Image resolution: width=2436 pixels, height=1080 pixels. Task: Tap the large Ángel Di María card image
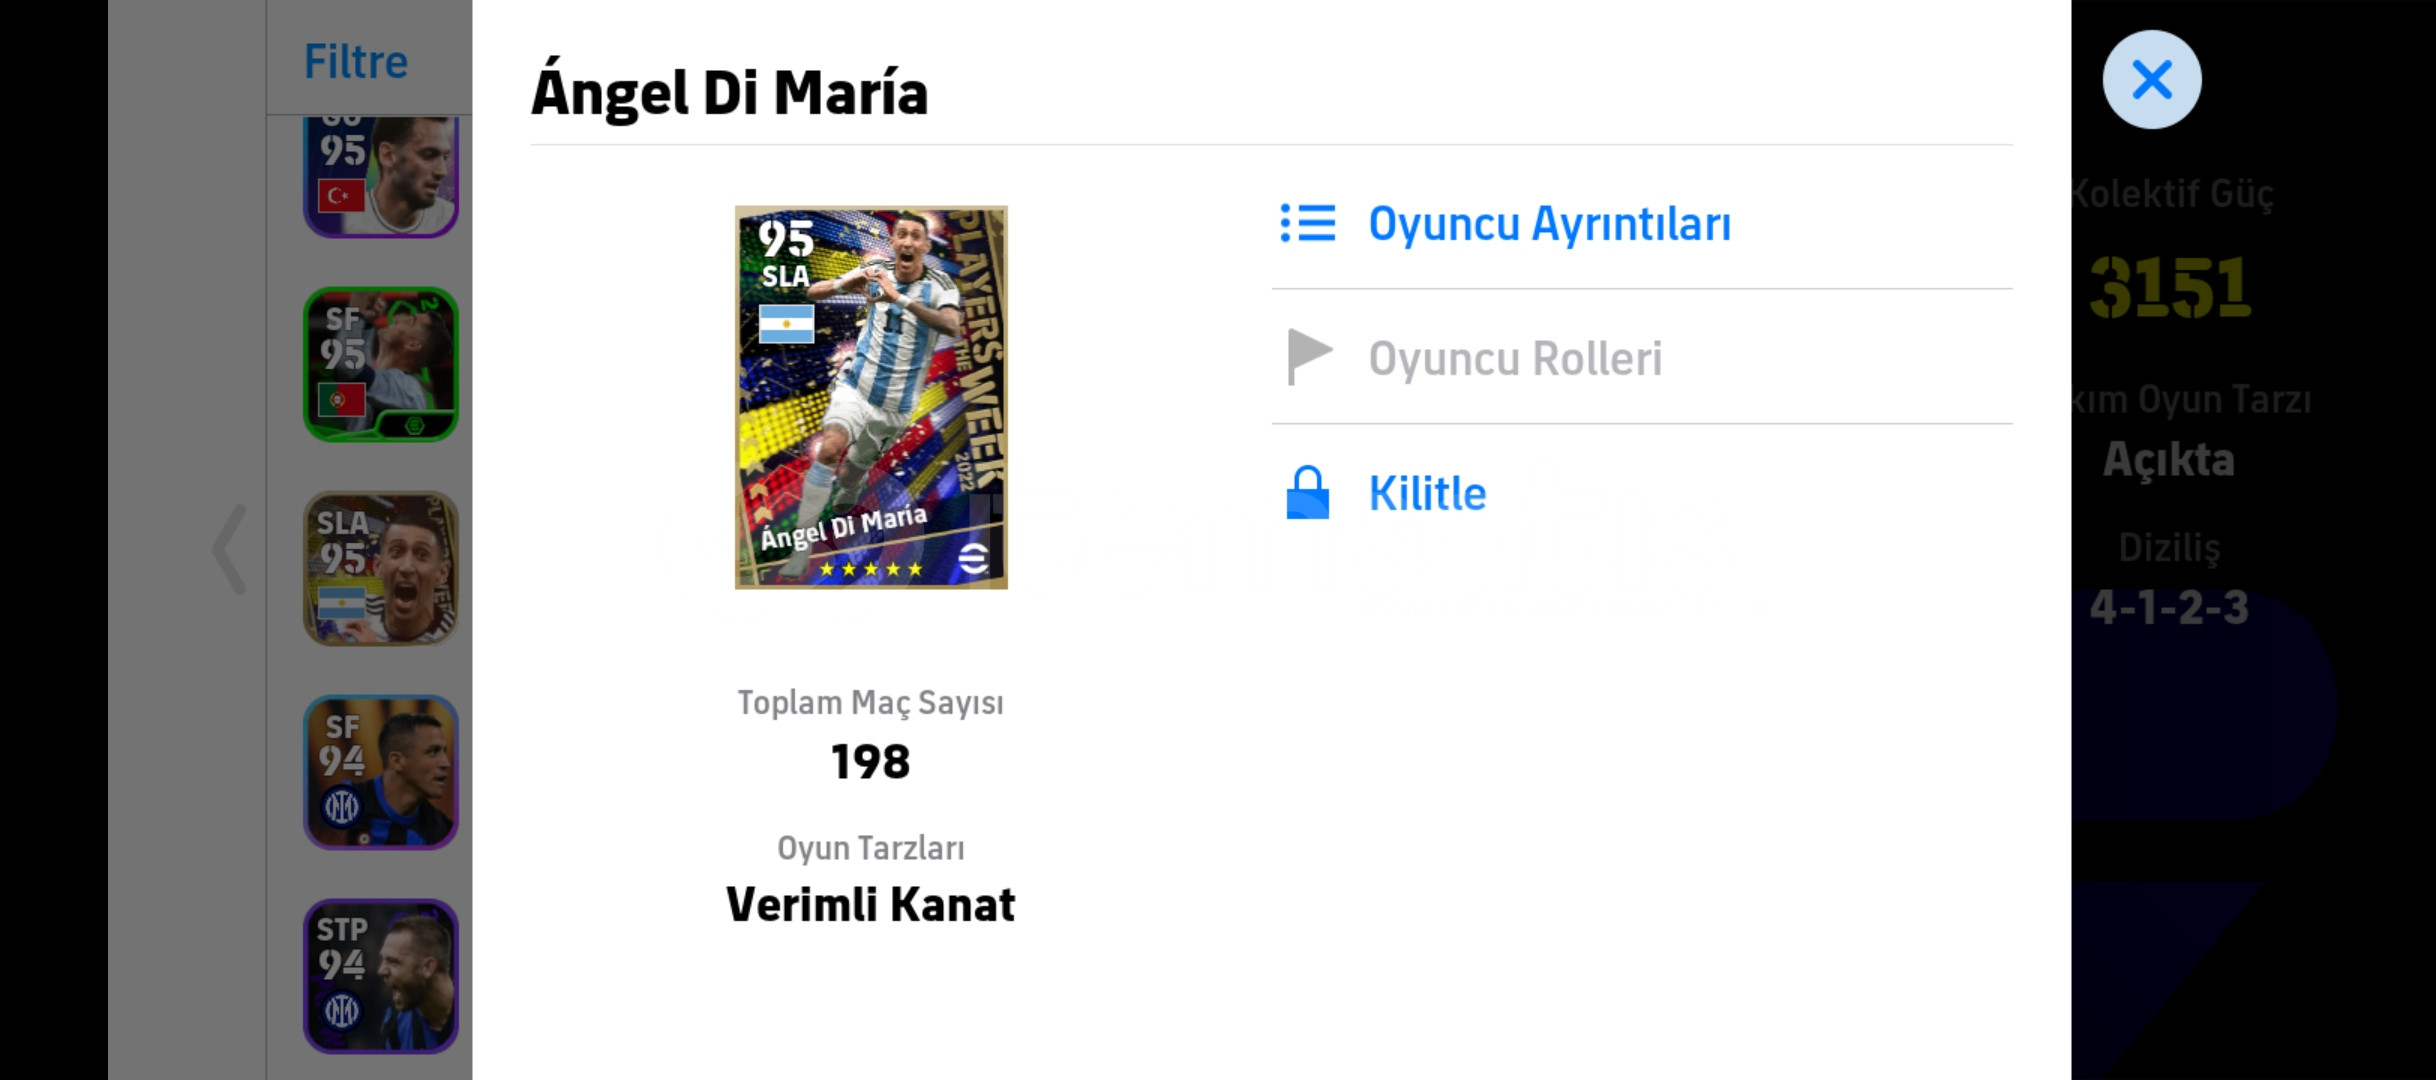(871, 397)
